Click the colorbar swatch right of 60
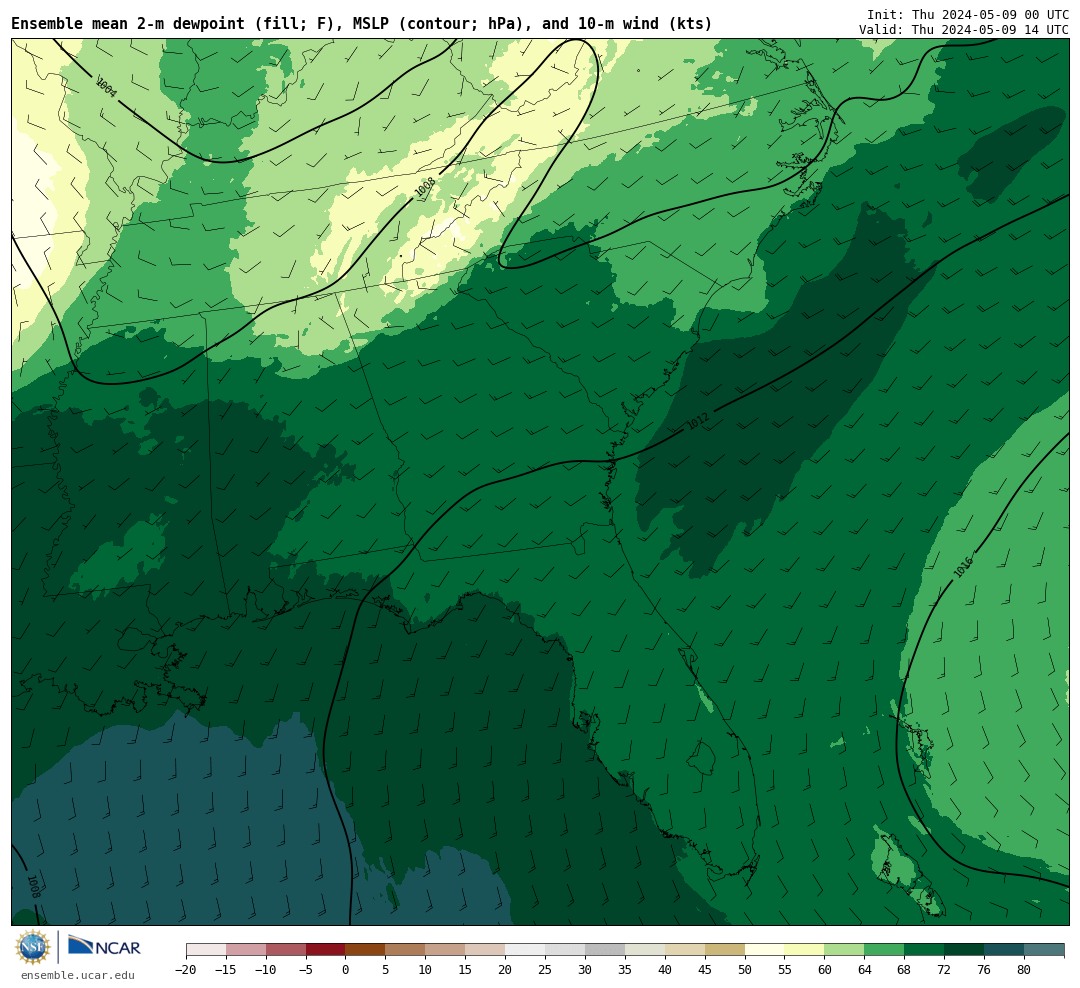 pyautogui.click(x=844, y=950)
